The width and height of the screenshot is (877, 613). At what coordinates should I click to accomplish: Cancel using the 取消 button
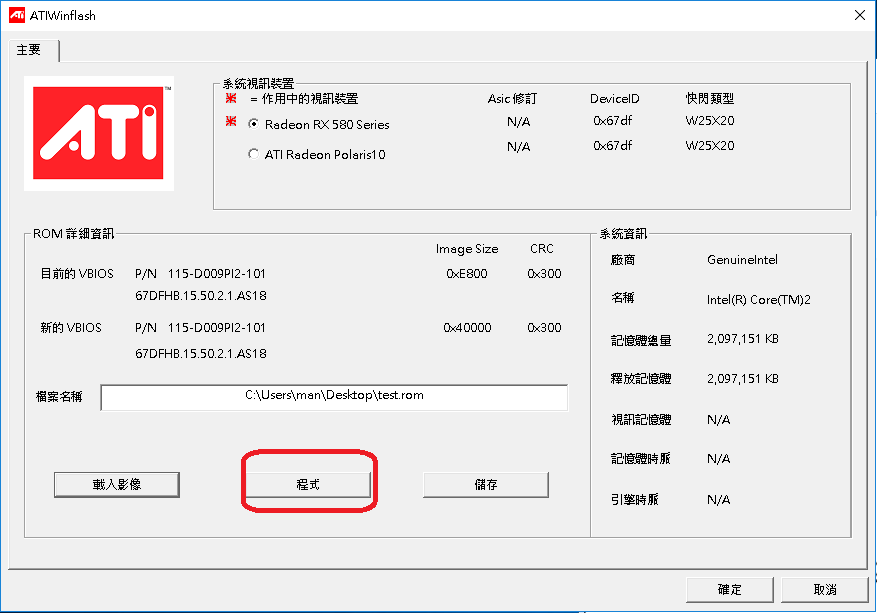(x=824, y=590)
